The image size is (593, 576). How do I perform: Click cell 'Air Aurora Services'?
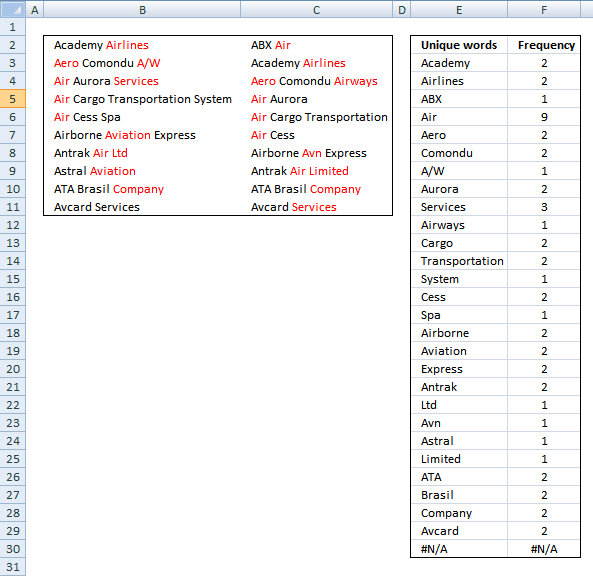[x=142, y=81]
